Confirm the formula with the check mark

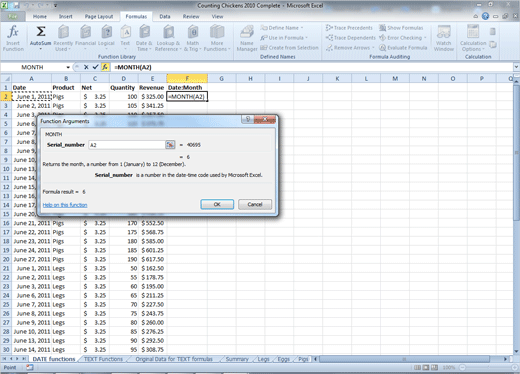point(95,67)
